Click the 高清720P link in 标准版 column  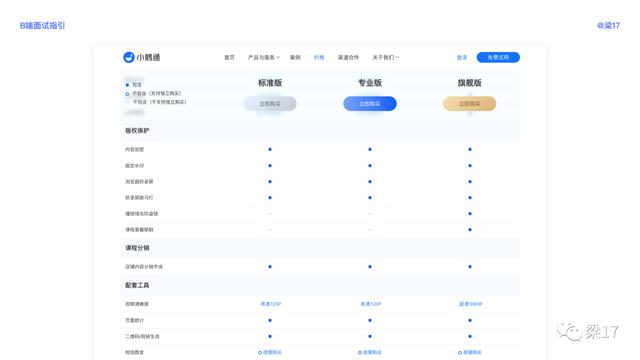pyautogui.click(x=271, y=304)
